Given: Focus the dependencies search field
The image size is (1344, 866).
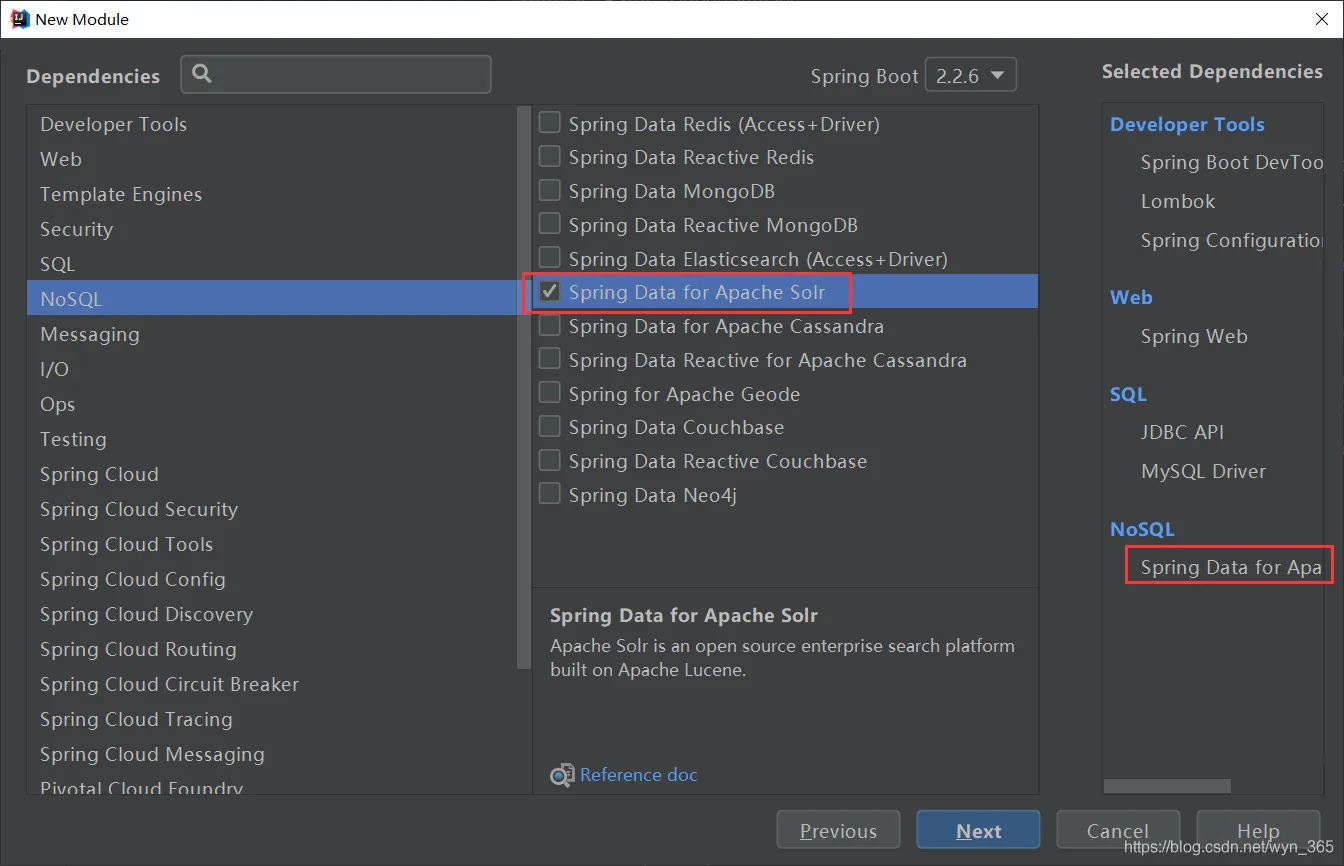Looking at the screenshot, I should pyautogui.click(x=336, y=74).
